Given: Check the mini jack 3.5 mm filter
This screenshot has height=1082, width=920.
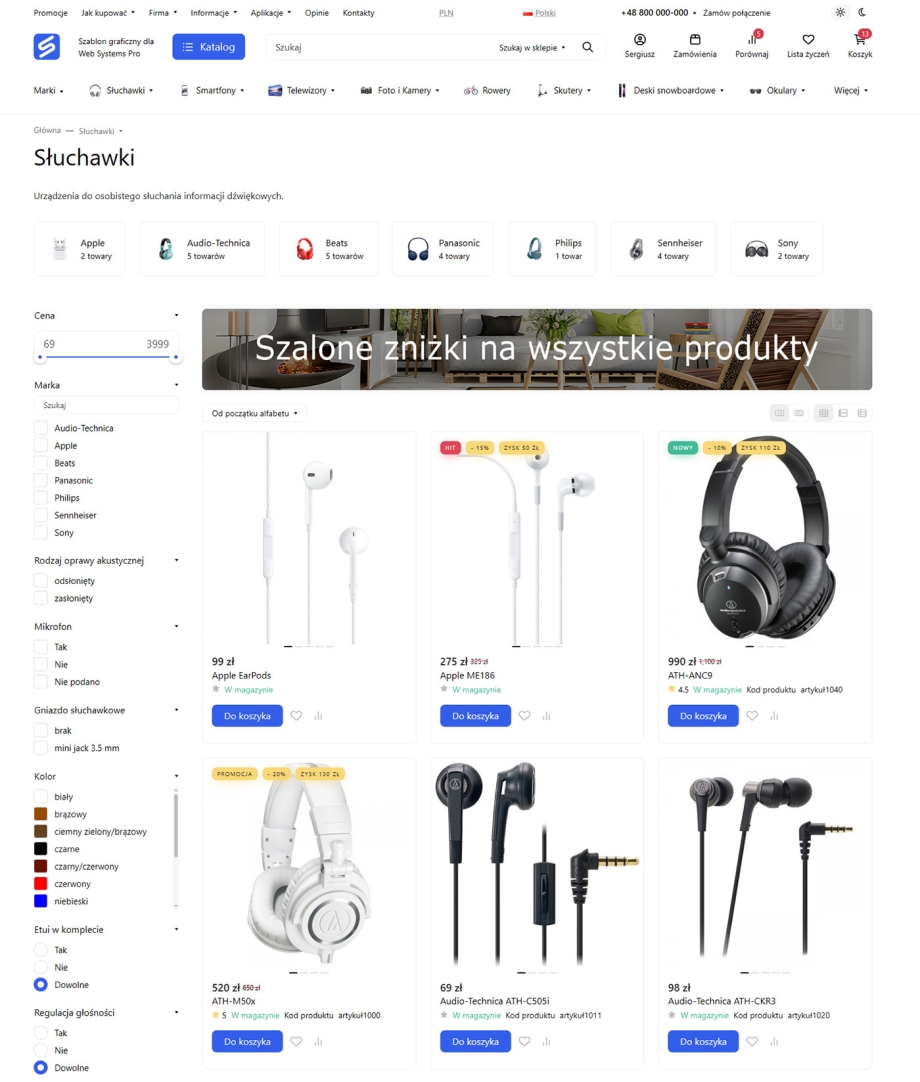Looking at the screenshot, I should 41,748.
